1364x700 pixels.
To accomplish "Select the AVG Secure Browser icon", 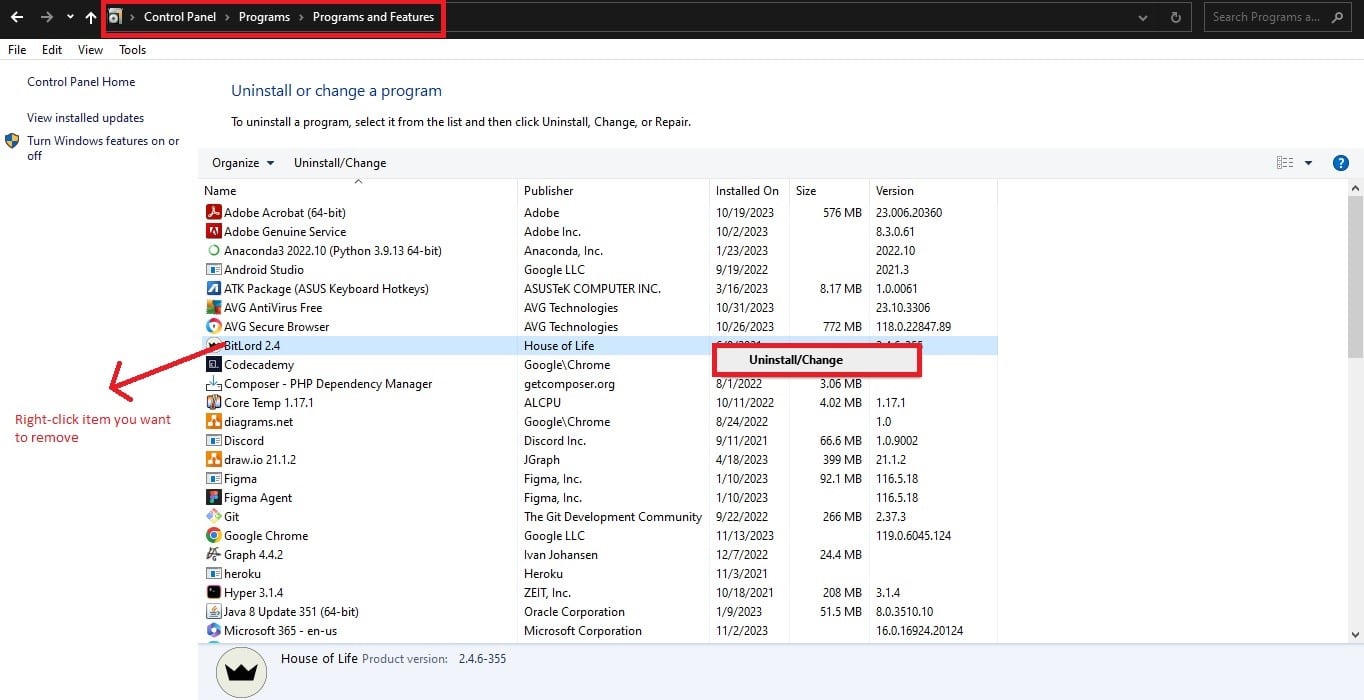I will click(x=213, y=326).
